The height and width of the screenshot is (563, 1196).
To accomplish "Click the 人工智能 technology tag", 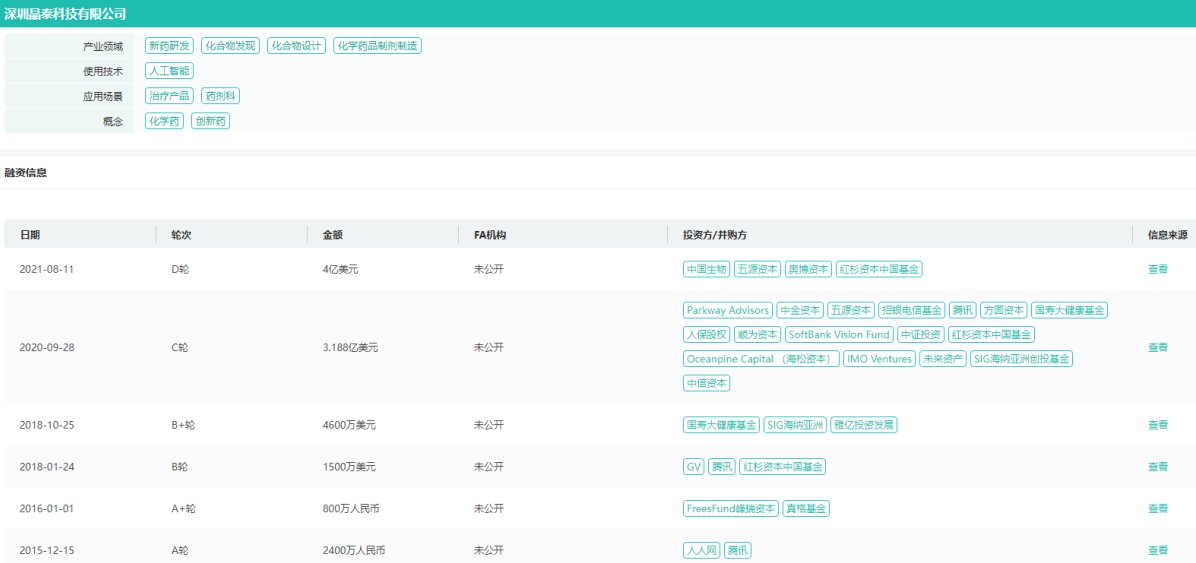I will pyautogui.click(x=168, y=71).
